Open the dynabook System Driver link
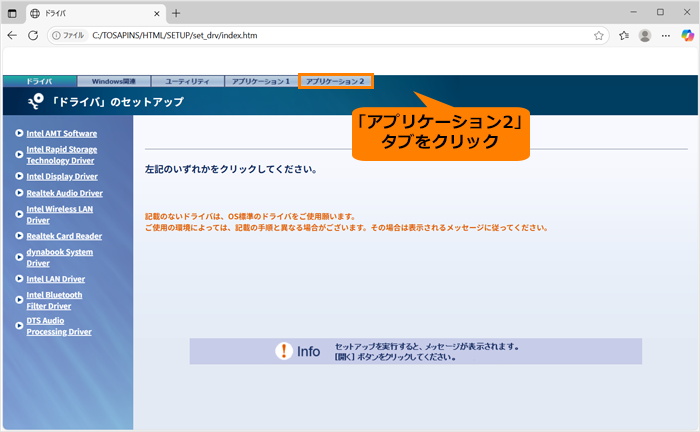Viewport: 700px width, 432px height. tap(60, 258)
